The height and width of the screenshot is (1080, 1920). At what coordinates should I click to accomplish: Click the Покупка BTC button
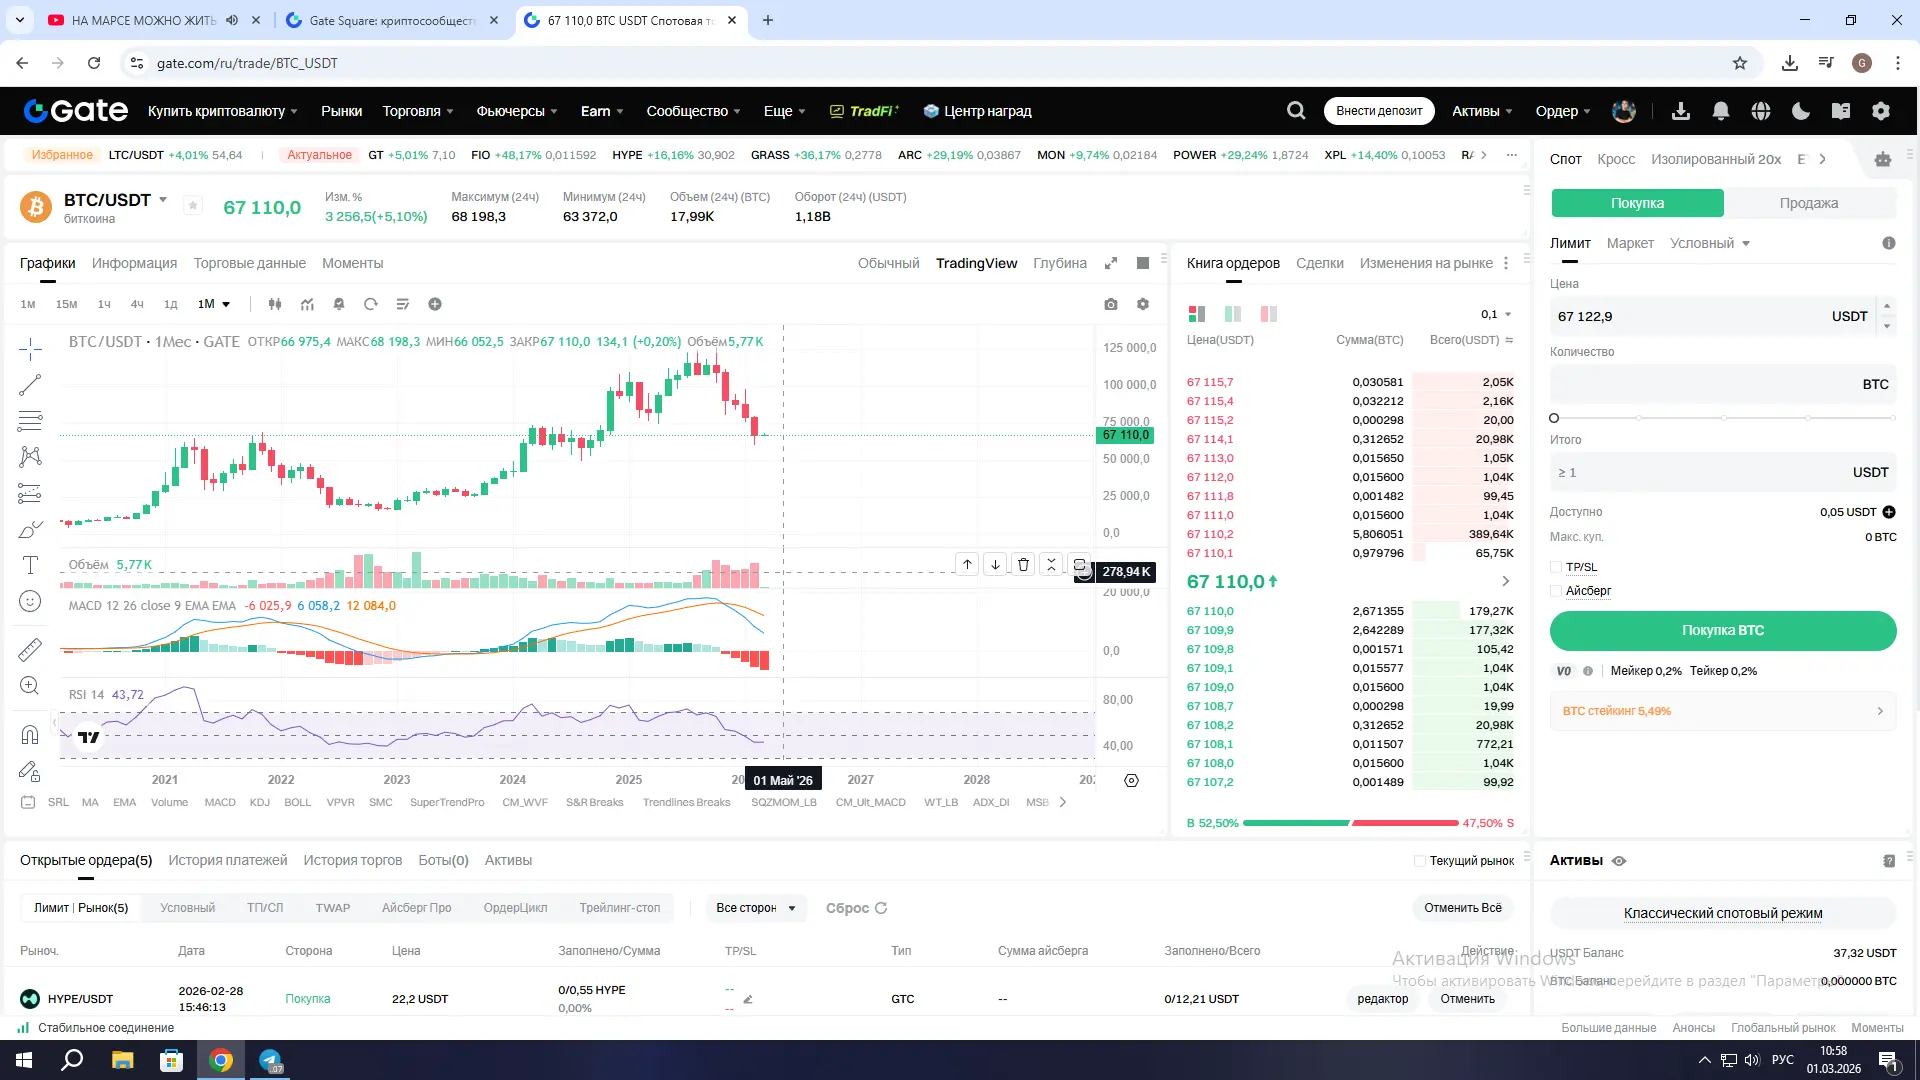click(1722, 630)
